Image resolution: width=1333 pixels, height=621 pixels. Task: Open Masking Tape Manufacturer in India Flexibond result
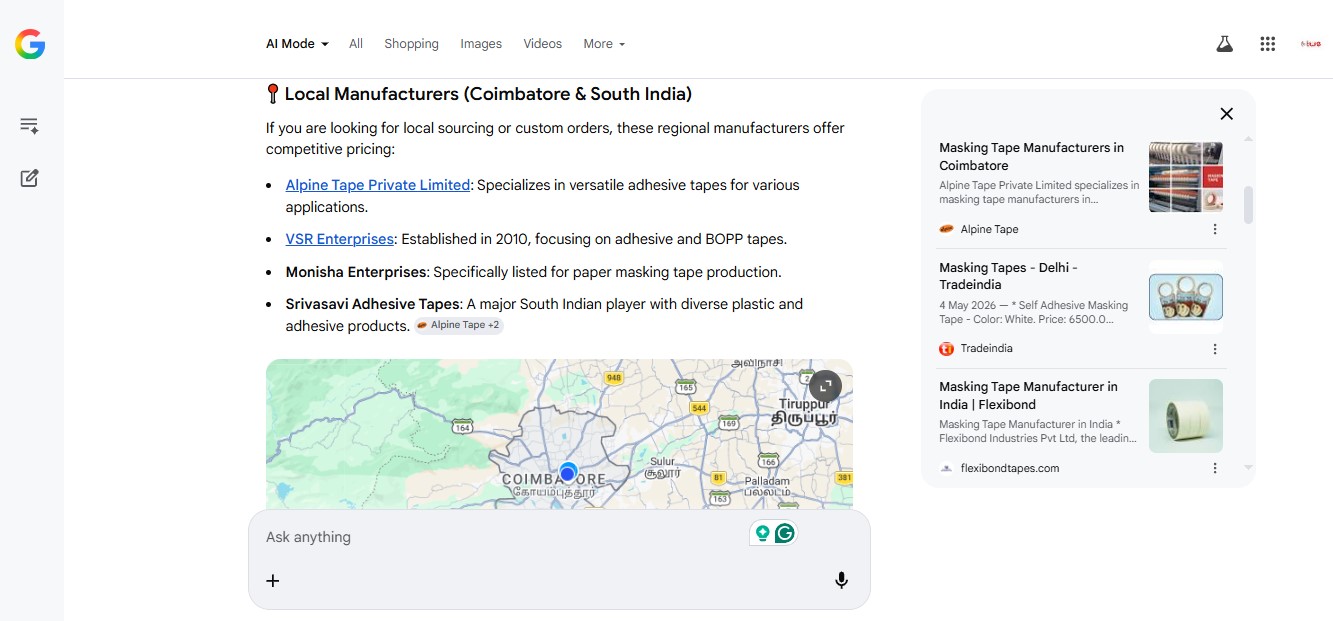1029,395
